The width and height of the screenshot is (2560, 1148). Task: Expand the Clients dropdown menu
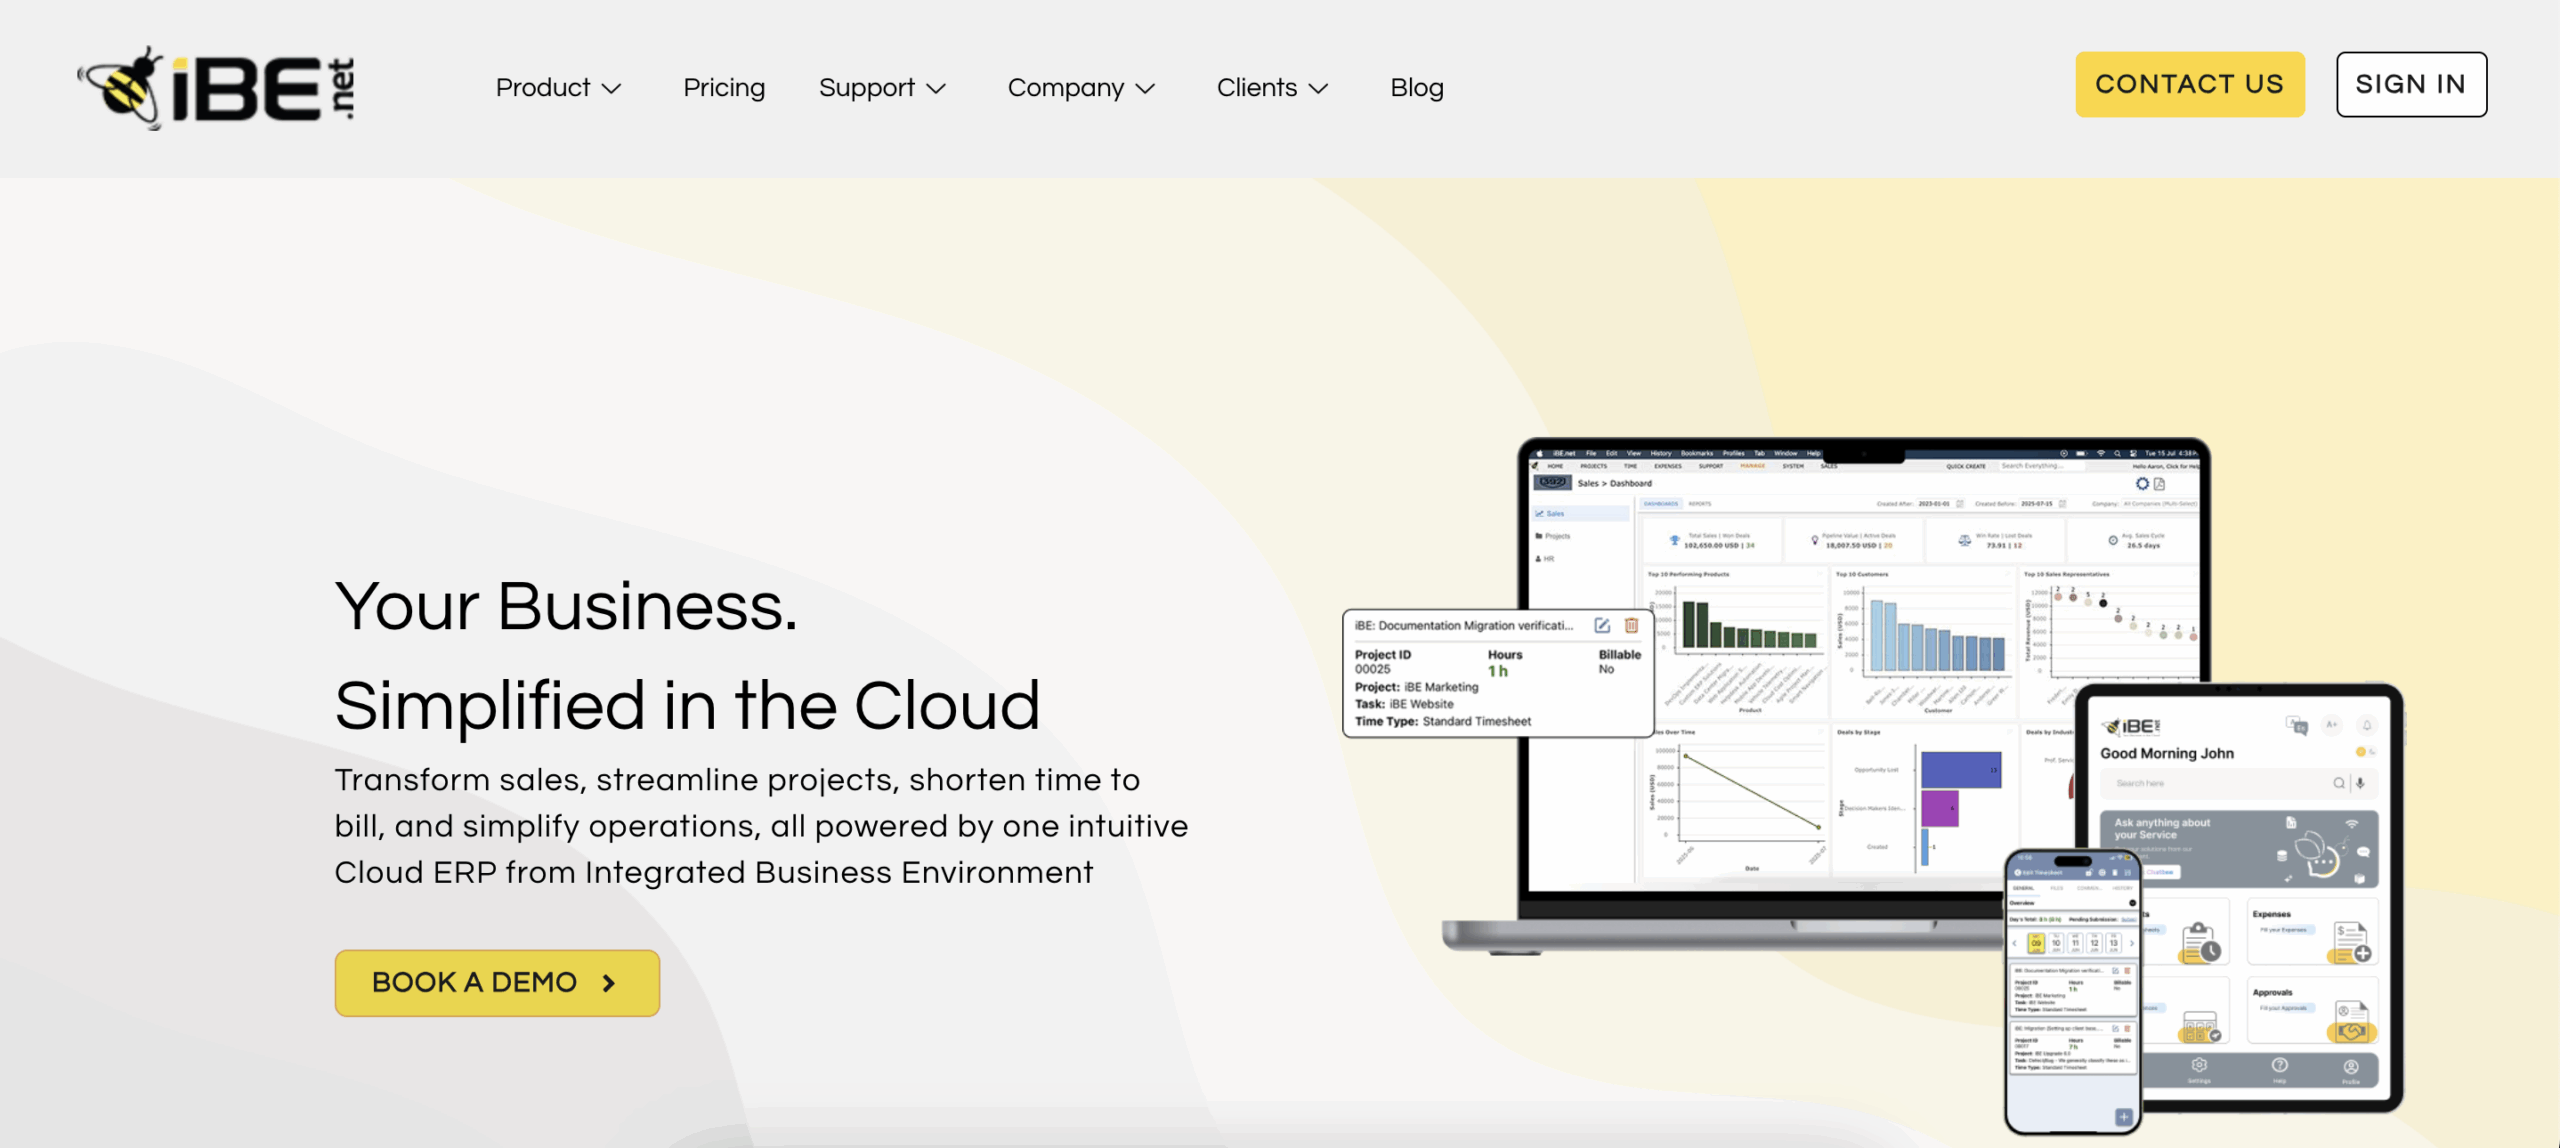(x=1272, y=88)
